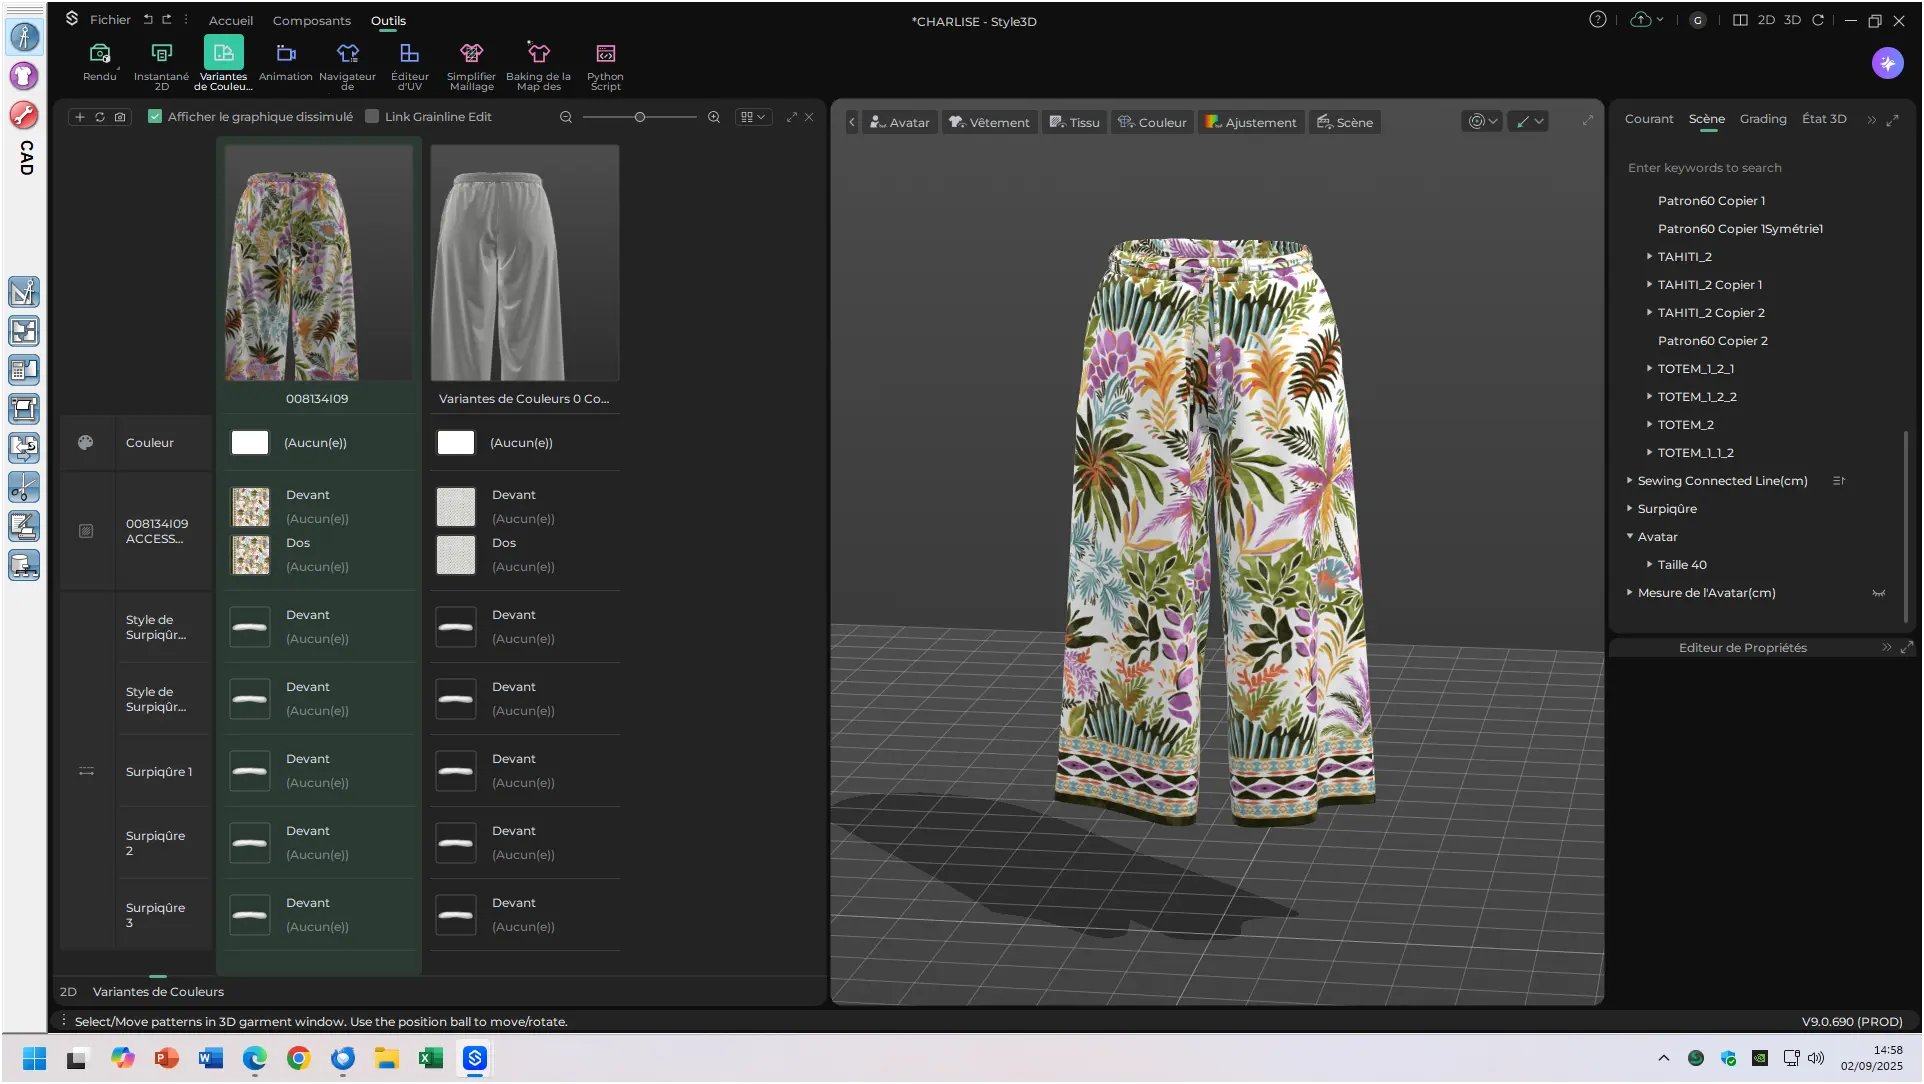Open the Composants menu tab
This screenshot has width=1924, height=1084.
tap(311, 20)
